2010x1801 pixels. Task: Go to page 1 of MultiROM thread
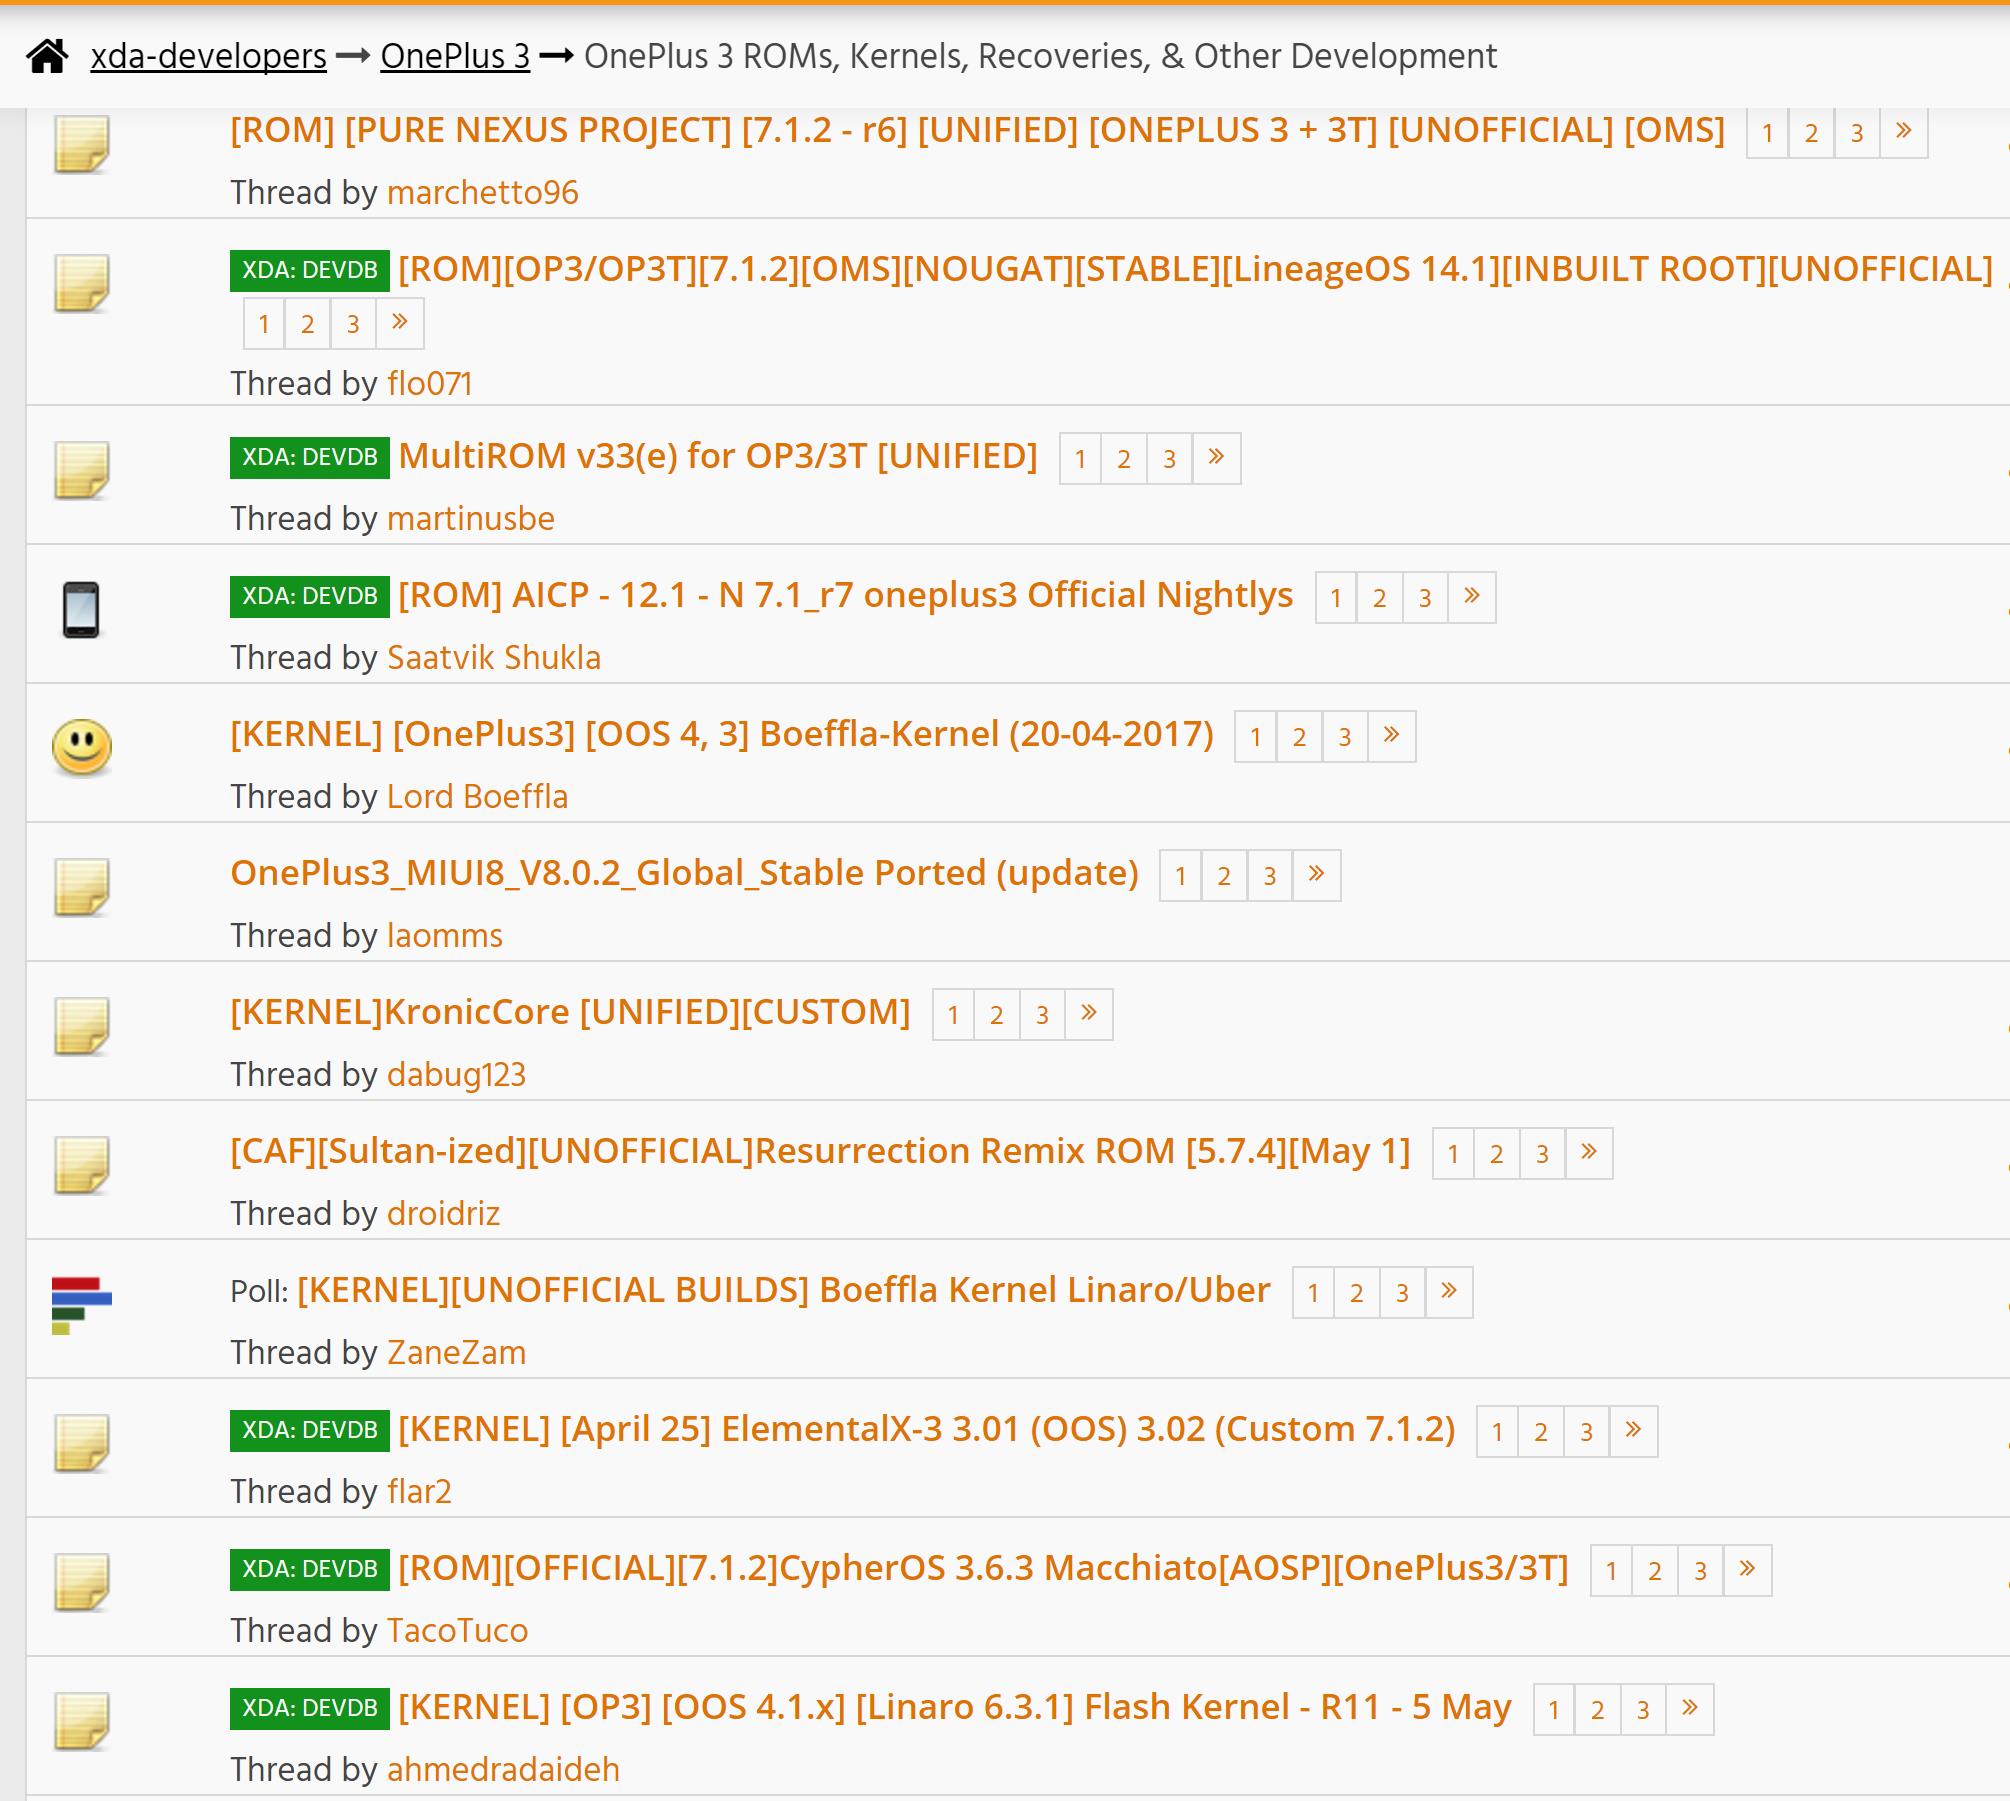point(1080,458)
